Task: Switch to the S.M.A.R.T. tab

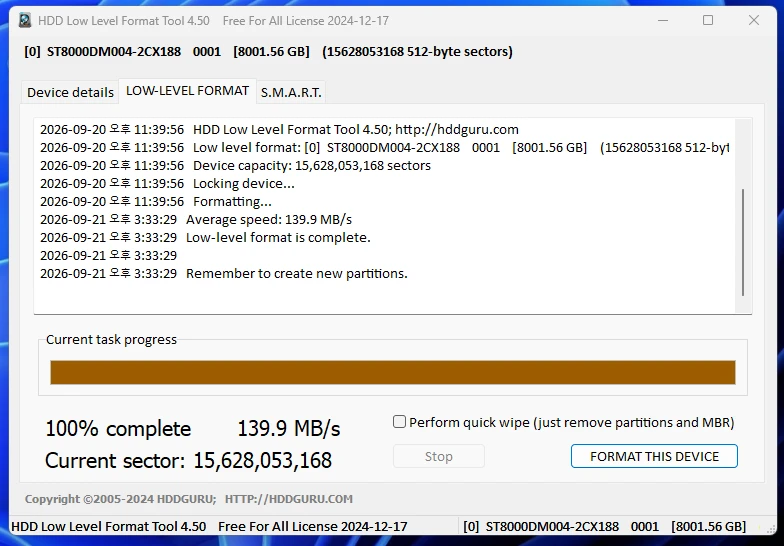Action: (x=291, y=92)
